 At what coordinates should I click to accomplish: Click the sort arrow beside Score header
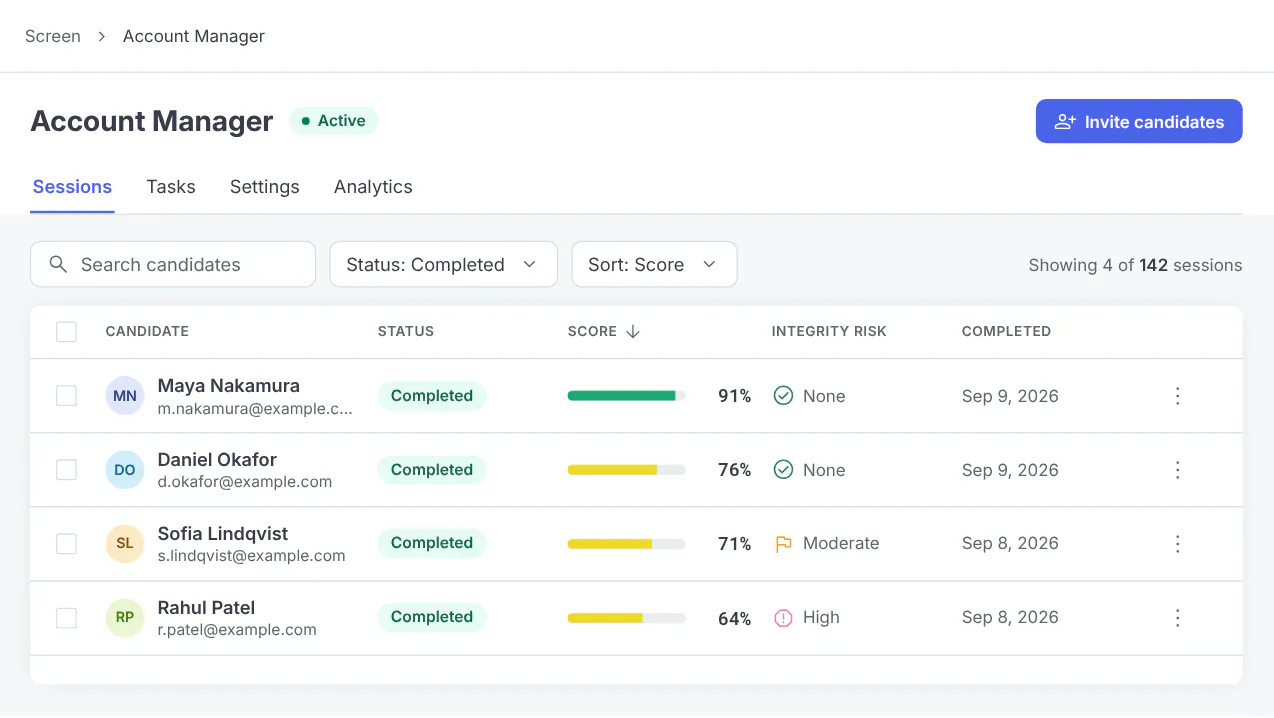pos(632,331)
